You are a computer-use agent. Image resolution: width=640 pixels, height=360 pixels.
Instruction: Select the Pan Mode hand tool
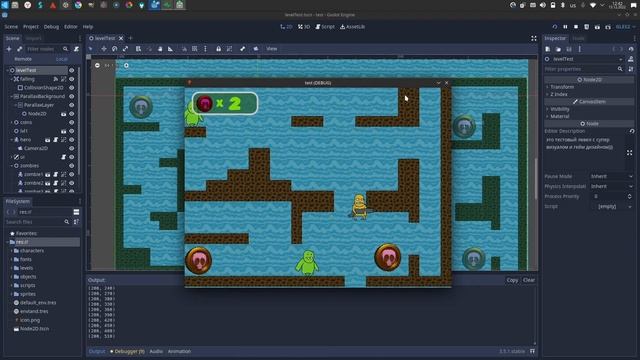[160, 49]
